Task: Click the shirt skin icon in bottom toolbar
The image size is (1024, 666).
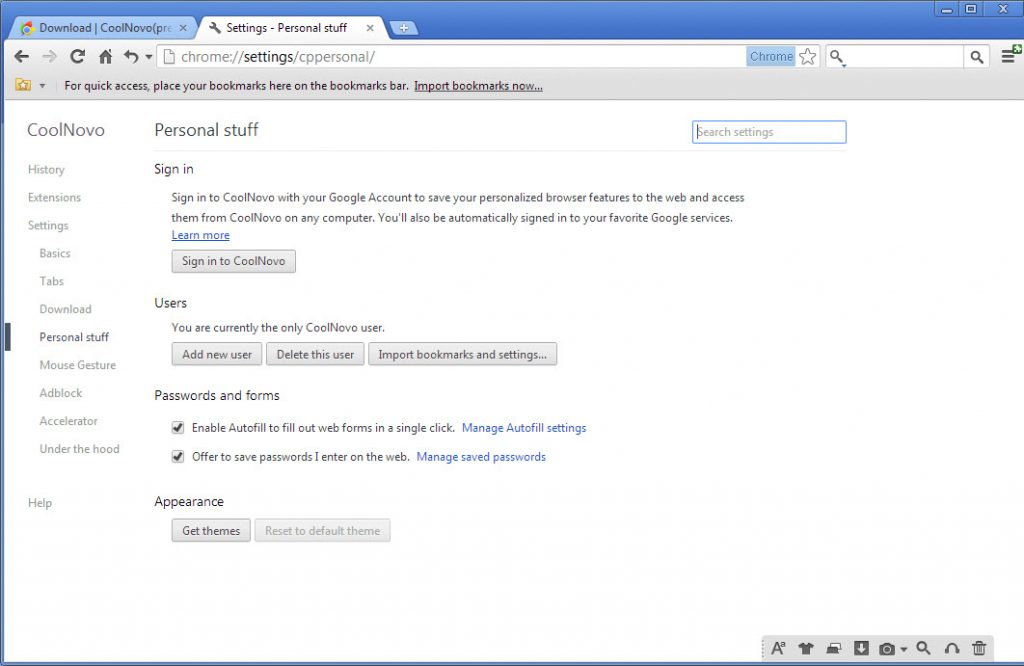Action: (x=806, y=648)
